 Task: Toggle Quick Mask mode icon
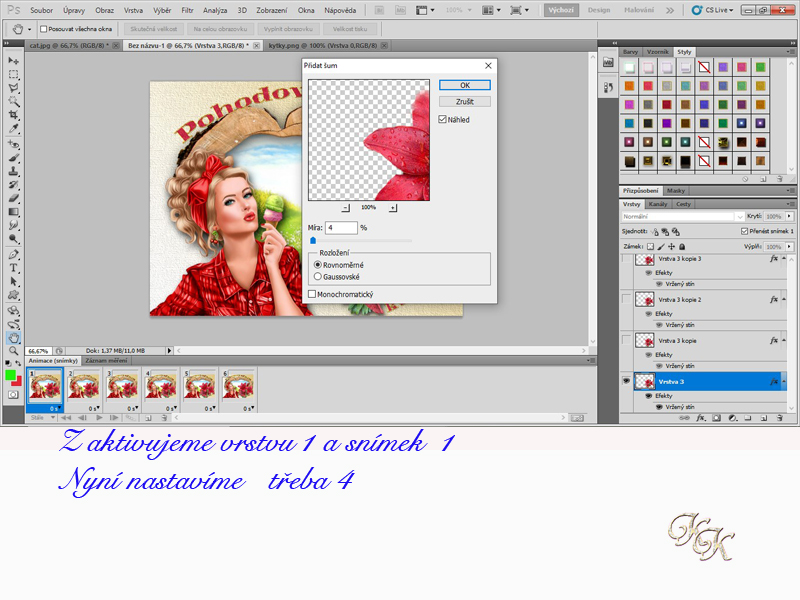tap(13, 394)
